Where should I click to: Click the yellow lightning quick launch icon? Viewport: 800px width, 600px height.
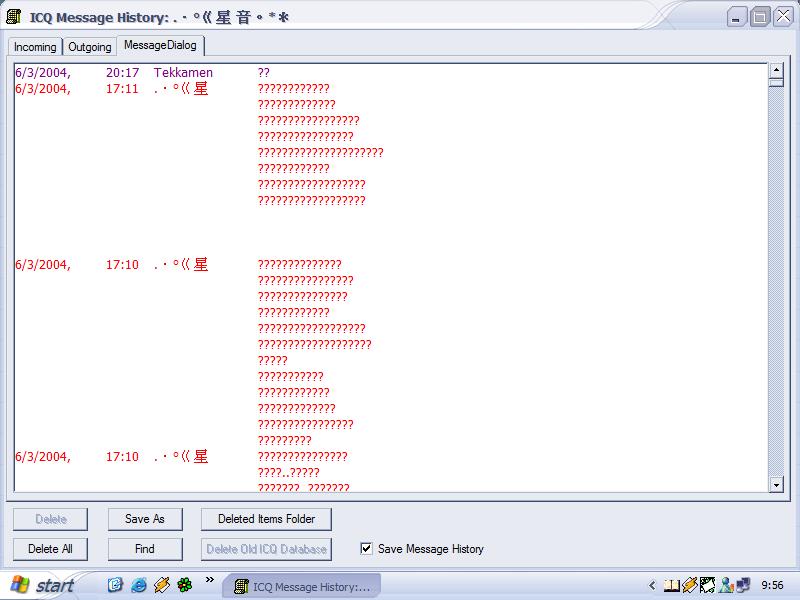pyautogui.click(x=162, y=585)
